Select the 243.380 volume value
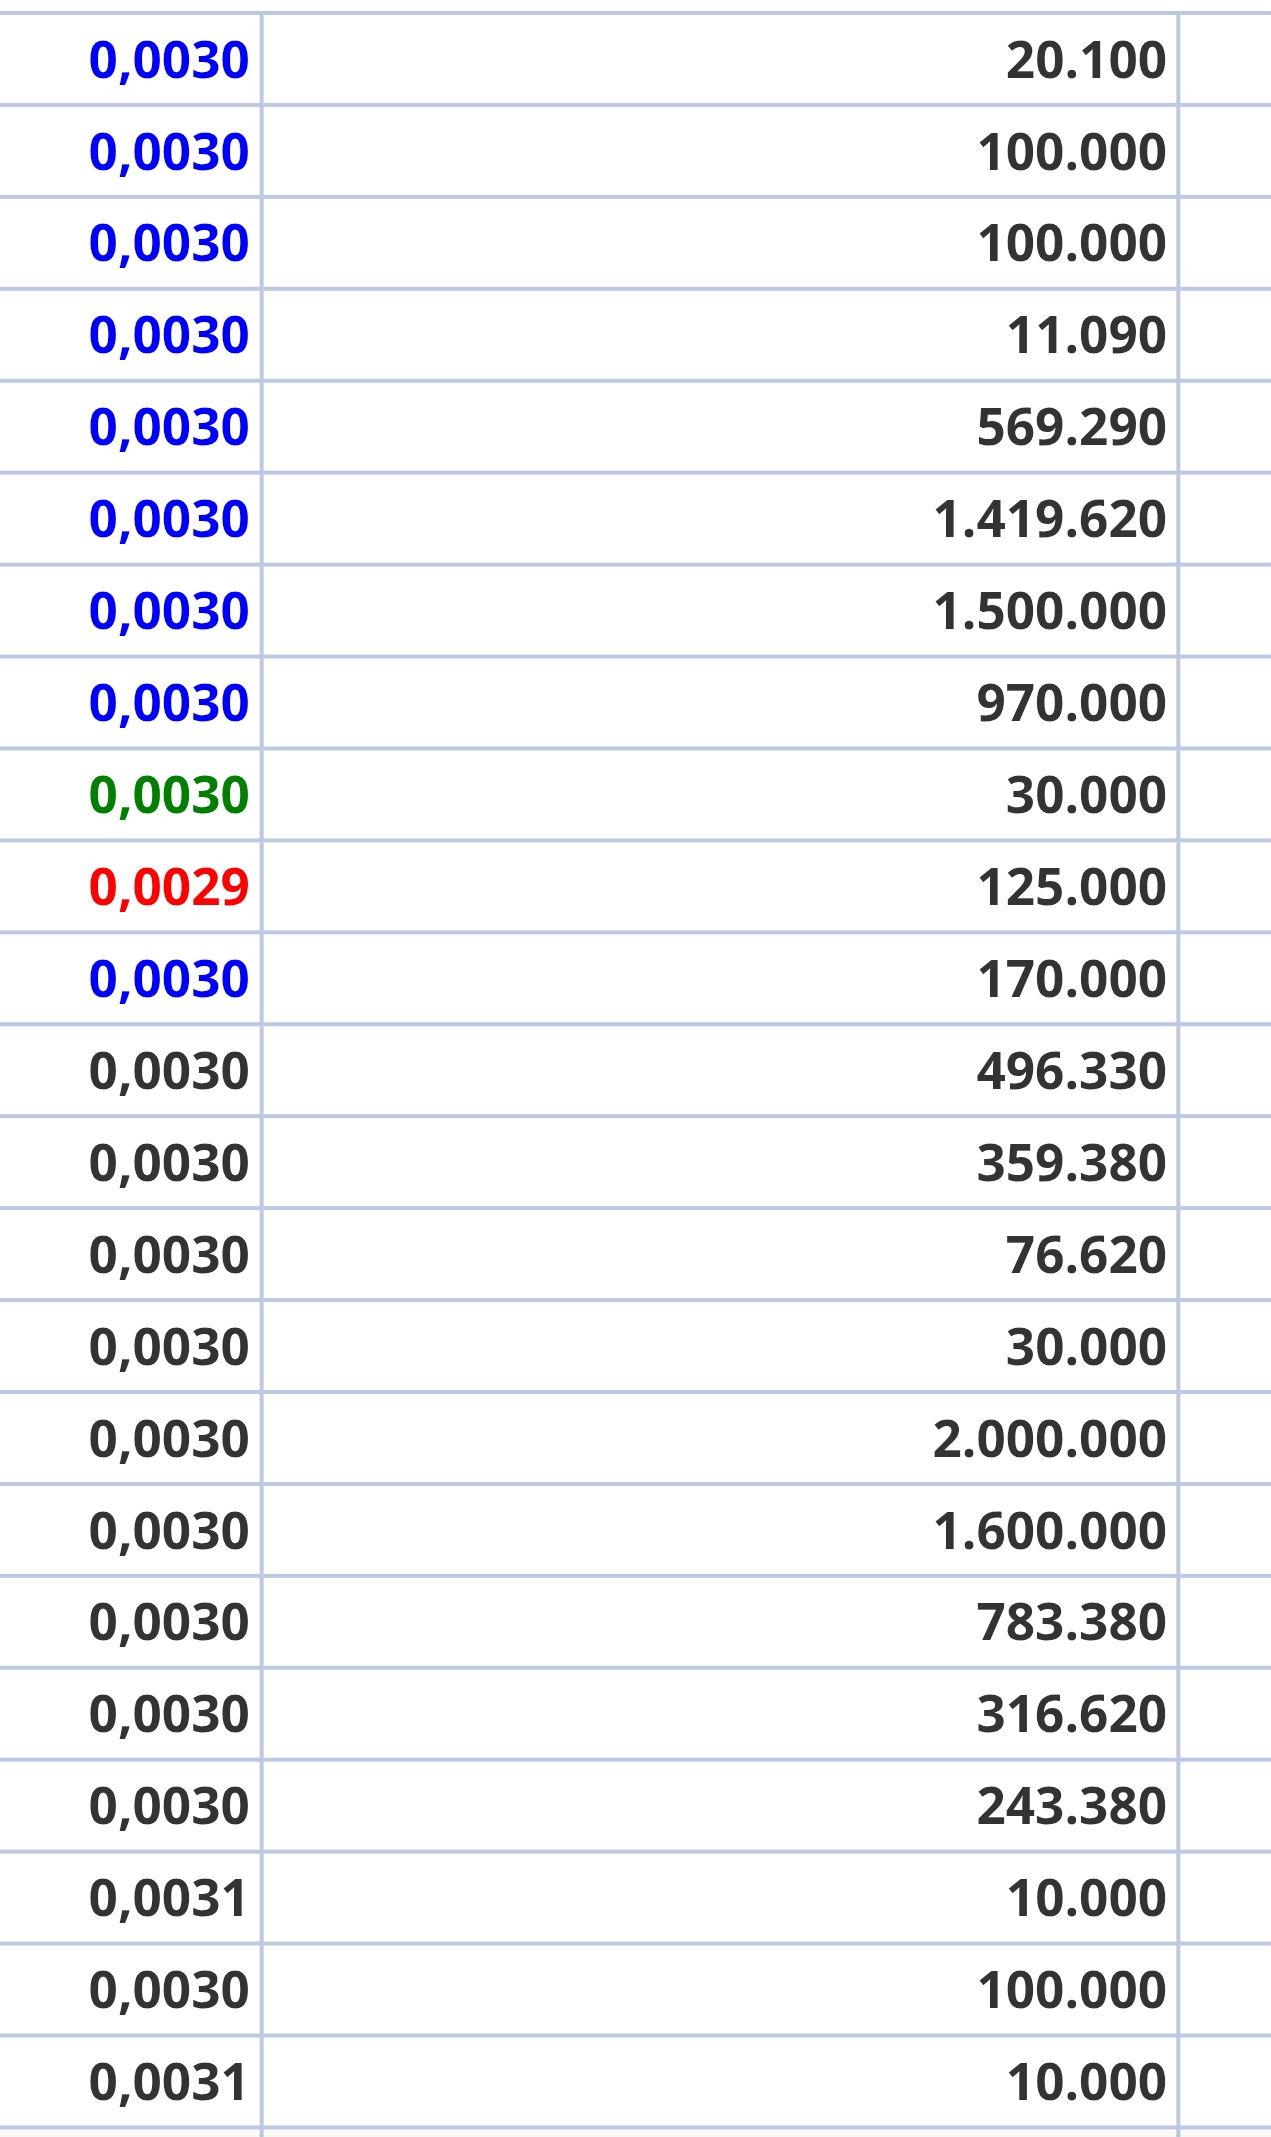Image resolution: width=1271 pixels, height=2137 pixels. click(x=1071, y=1806)
